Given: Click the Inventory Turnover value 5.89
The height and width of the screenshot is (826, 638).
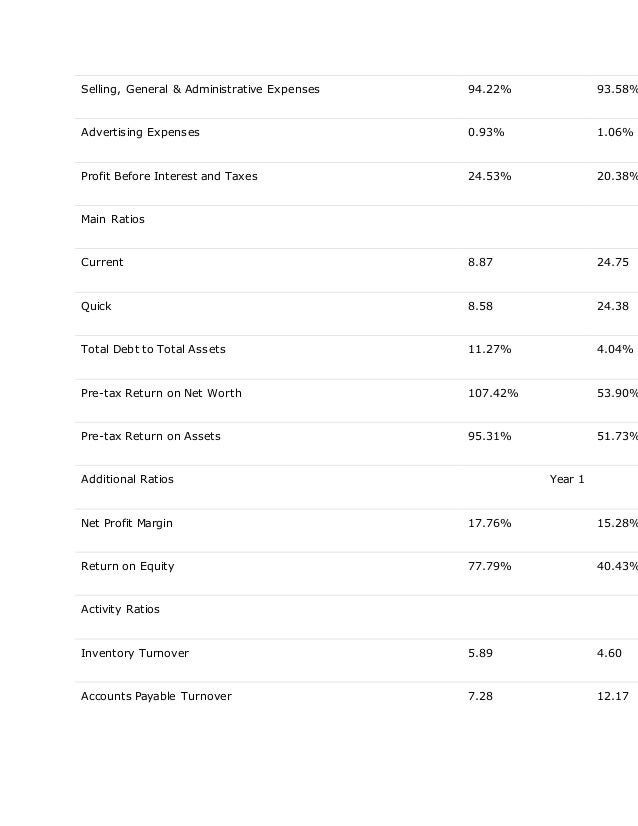Looking at the screenshot, I should tap(480, 654).
